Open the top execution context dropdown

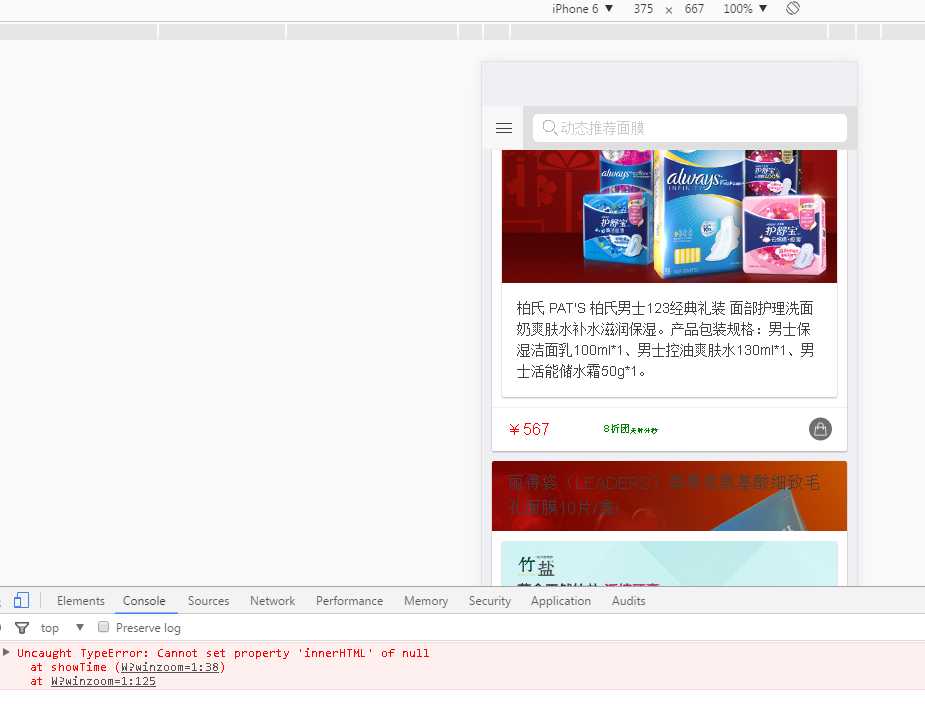coord(62,628)
